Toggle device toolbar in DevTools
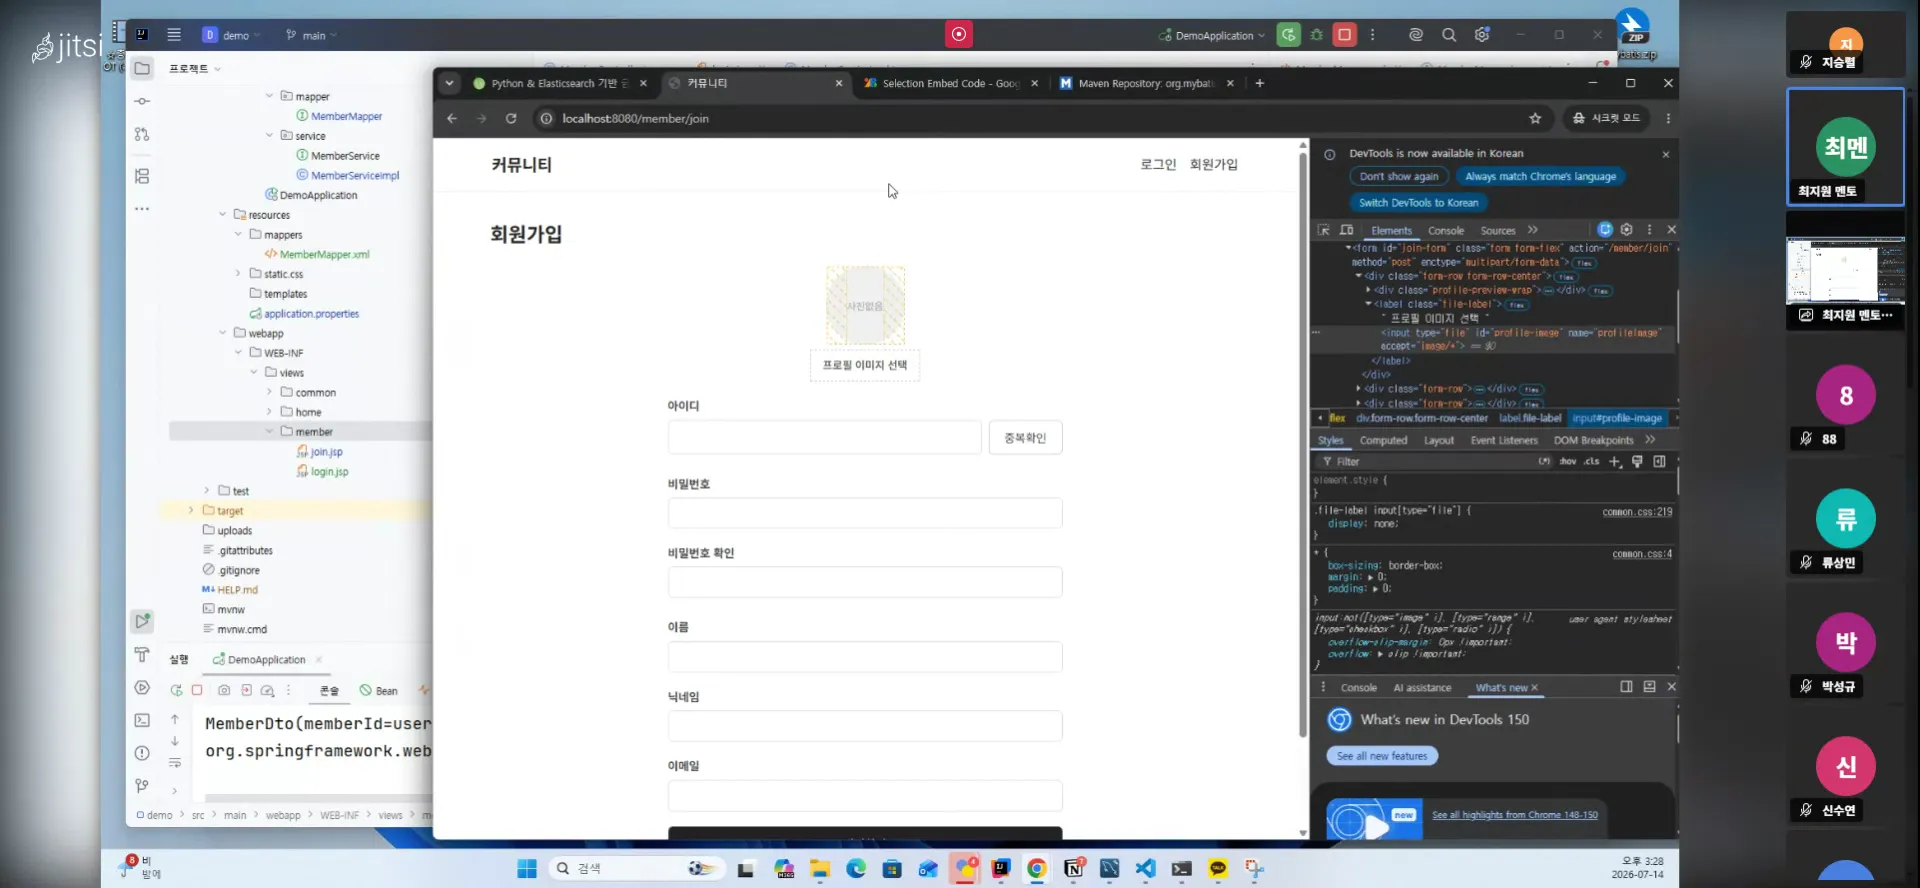Image resolution: width=1920 pixels, height=888 pixels. [x=1346, y=230]
